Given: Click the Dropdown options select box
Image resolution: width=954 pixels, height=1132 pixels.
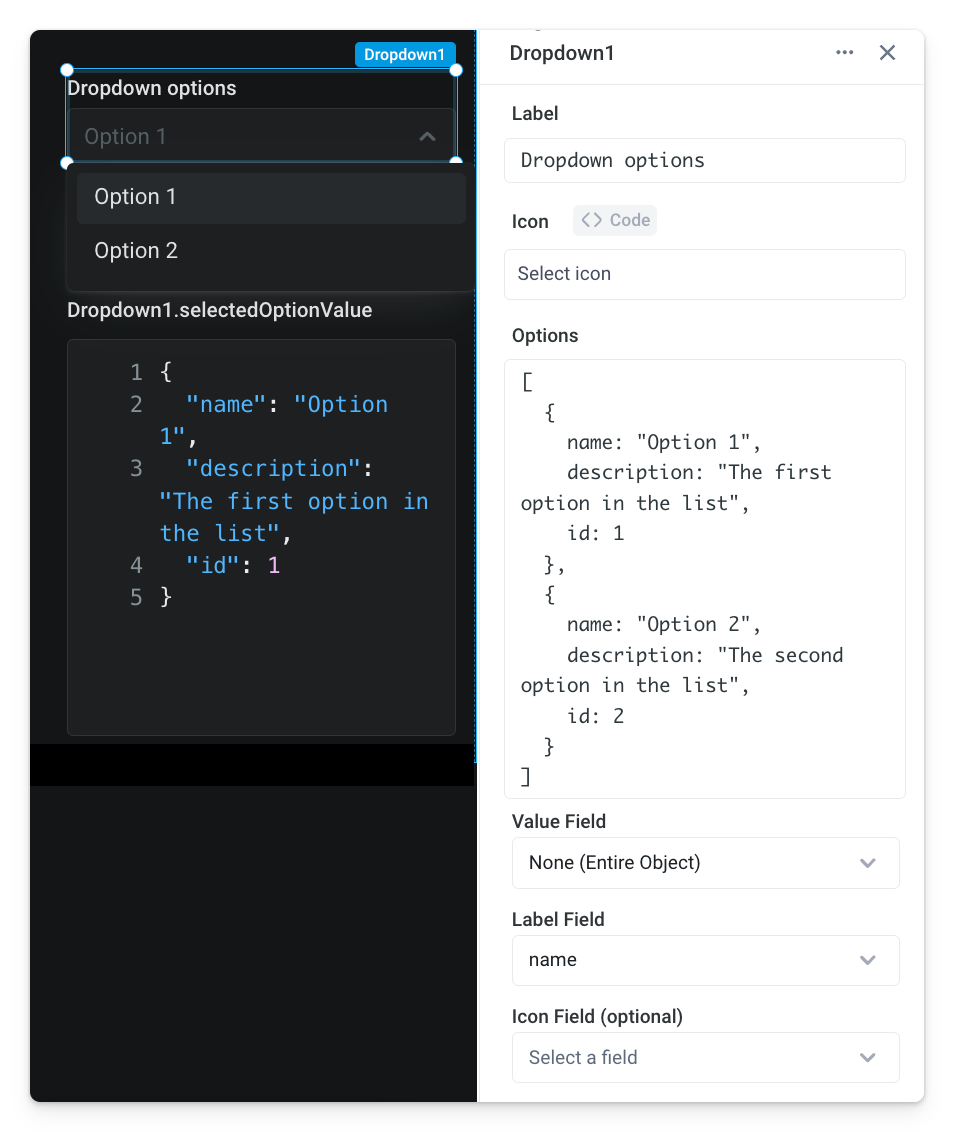Looking at the screenshot, I should [x=240, y=137].
